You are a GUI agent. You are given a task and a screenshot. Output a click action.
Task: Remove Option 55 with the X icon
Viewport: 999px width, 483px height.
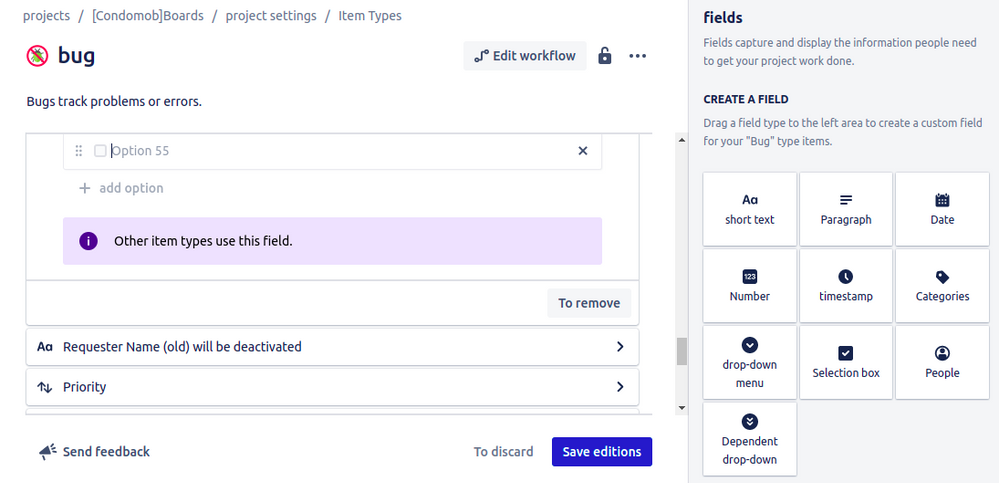pos(583,151)
